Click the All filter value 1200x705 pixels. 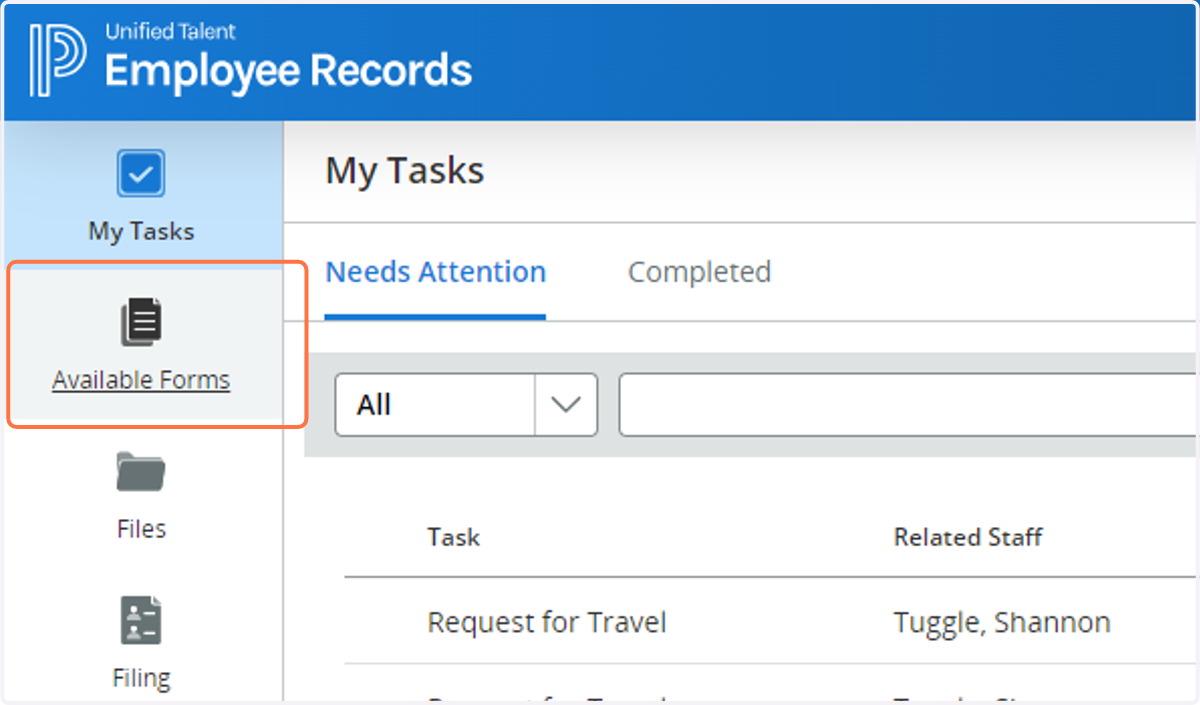coord(374,405)
